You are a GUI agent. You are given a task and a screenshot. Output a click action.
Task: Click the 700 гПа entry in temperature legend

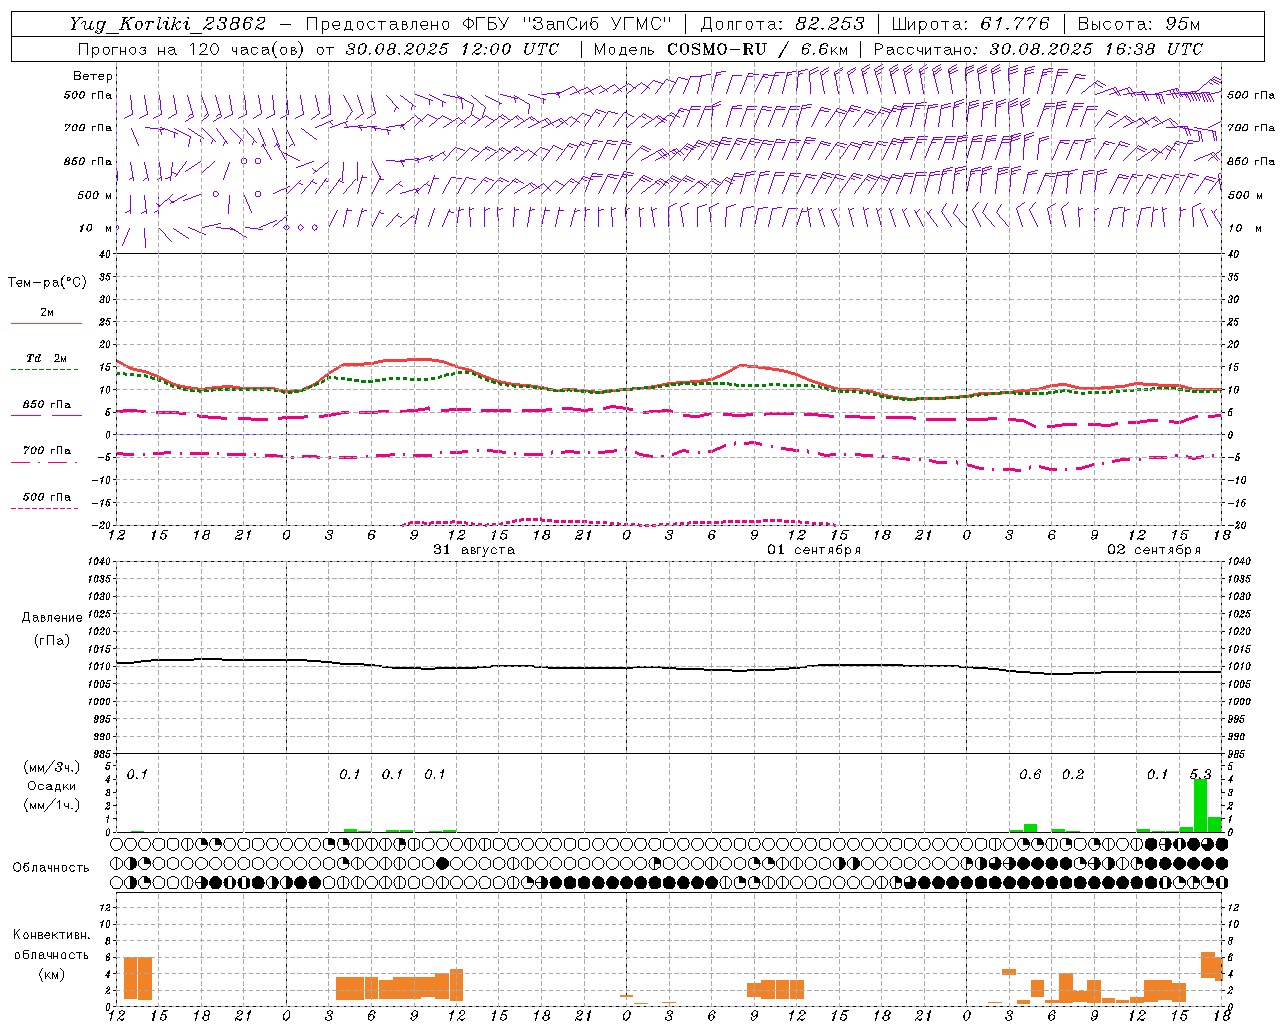(46, 451)
